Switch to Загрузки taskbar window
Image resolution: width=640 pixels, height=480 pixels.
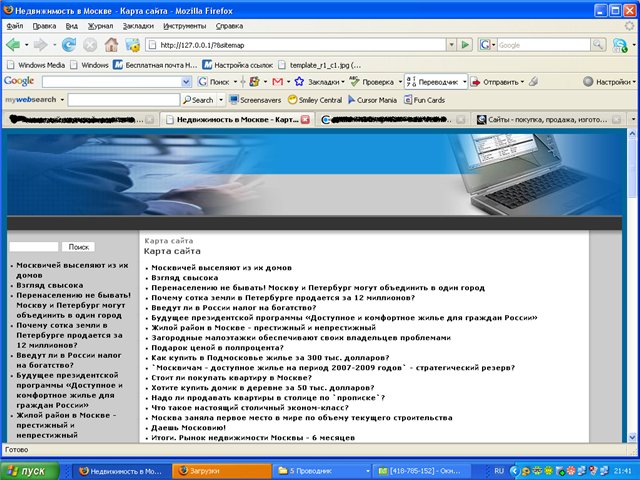tap(222, 471)
